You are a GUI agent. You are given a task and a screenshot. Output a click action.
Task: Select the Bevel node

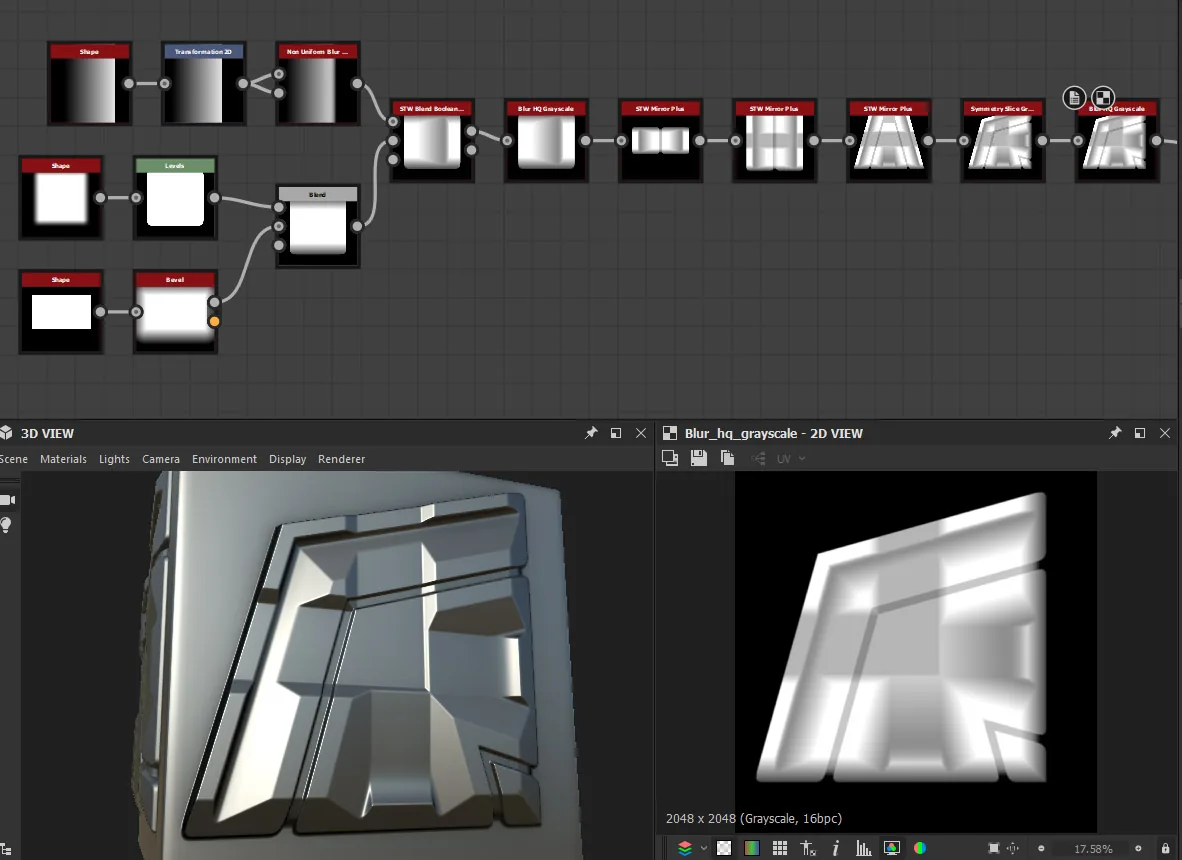[175, 312]
